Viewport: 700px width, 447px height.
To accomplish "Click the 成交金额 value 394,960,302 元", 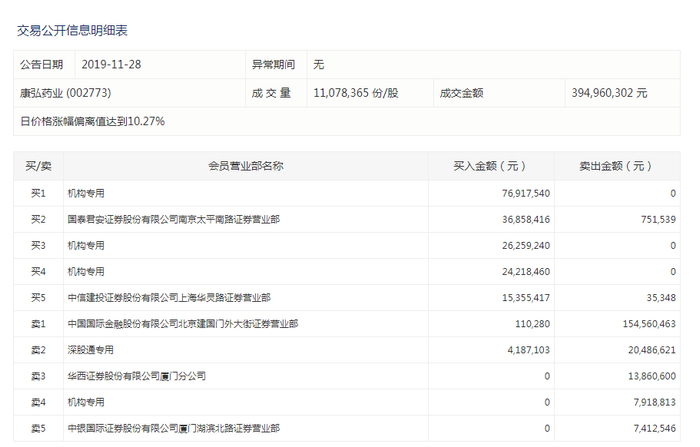I will (x=609, y=93).
